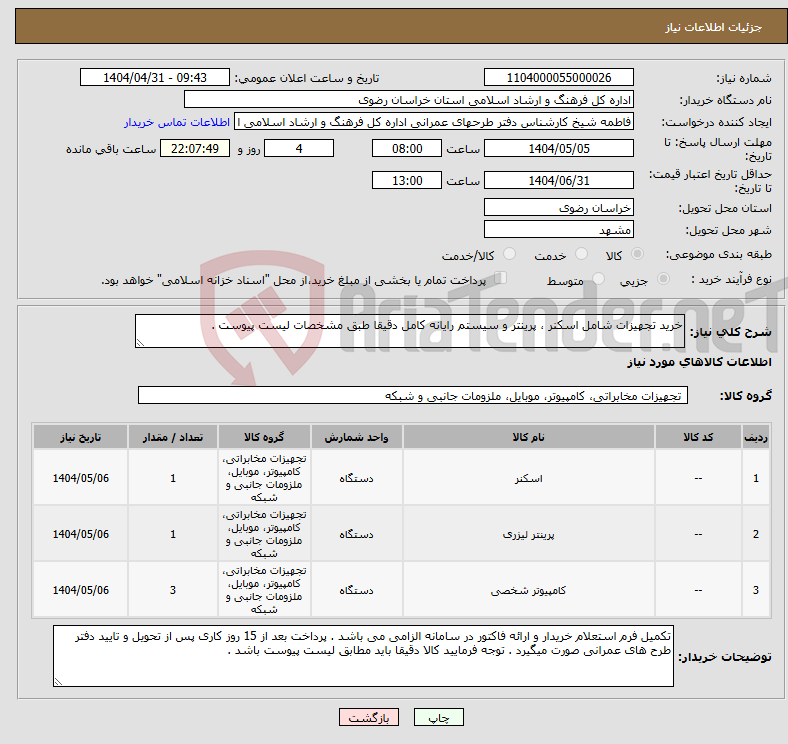
Task: Click the اطلاعات کالاهای مورد نیاز heading
Action: pos(699,362)
